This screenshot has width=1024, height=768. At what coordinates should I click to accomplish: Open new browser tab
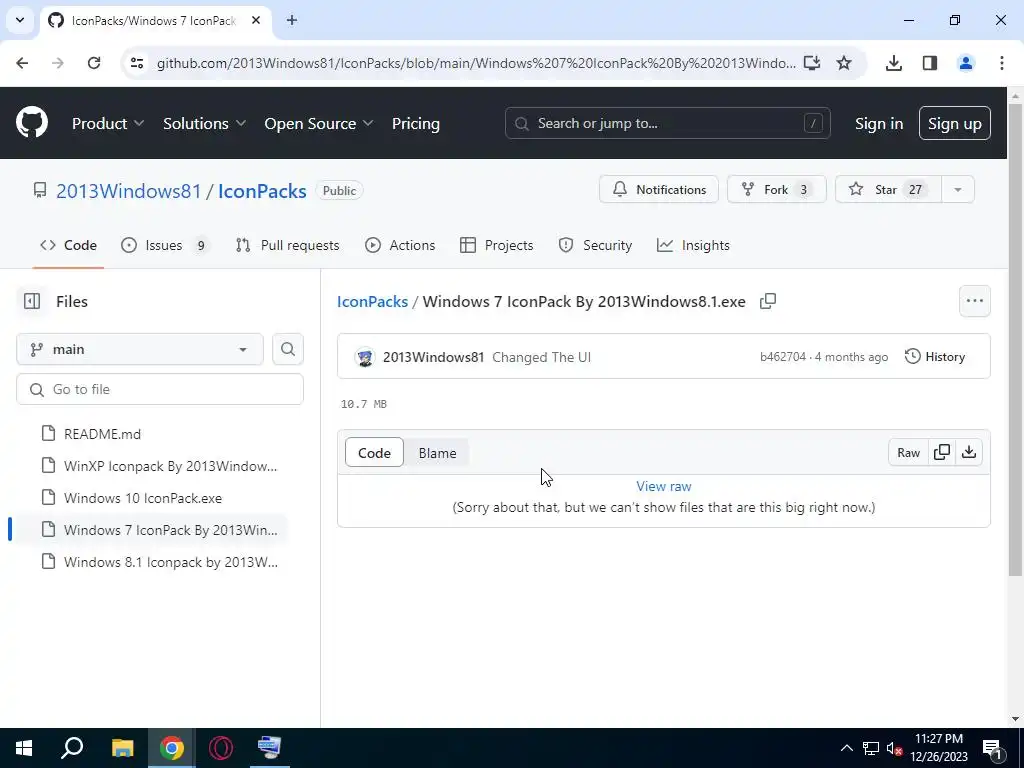pos(292,20)
